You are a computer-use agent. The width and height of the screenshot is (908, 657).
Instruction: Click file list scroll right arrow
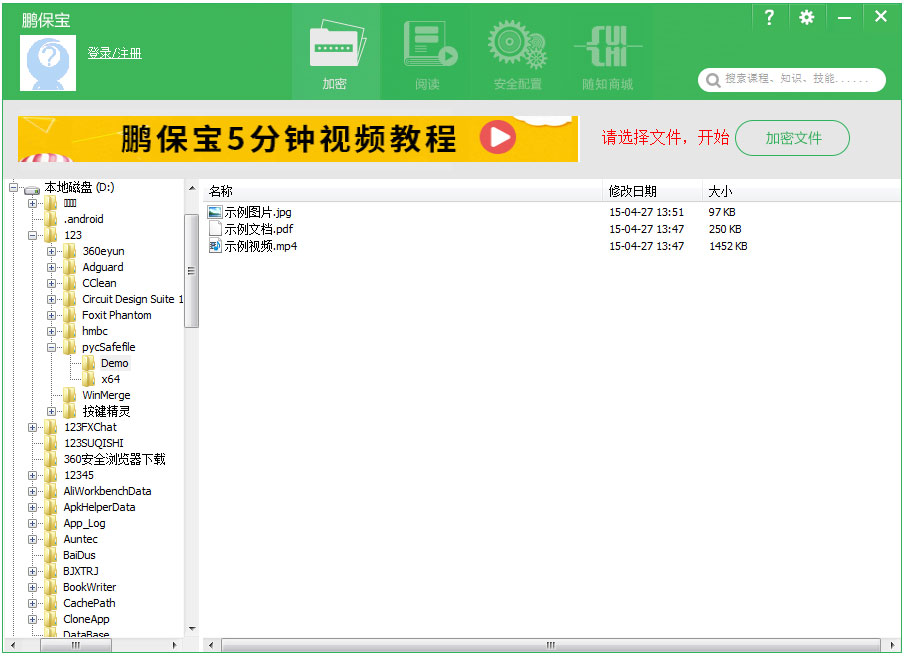point(891,645)
